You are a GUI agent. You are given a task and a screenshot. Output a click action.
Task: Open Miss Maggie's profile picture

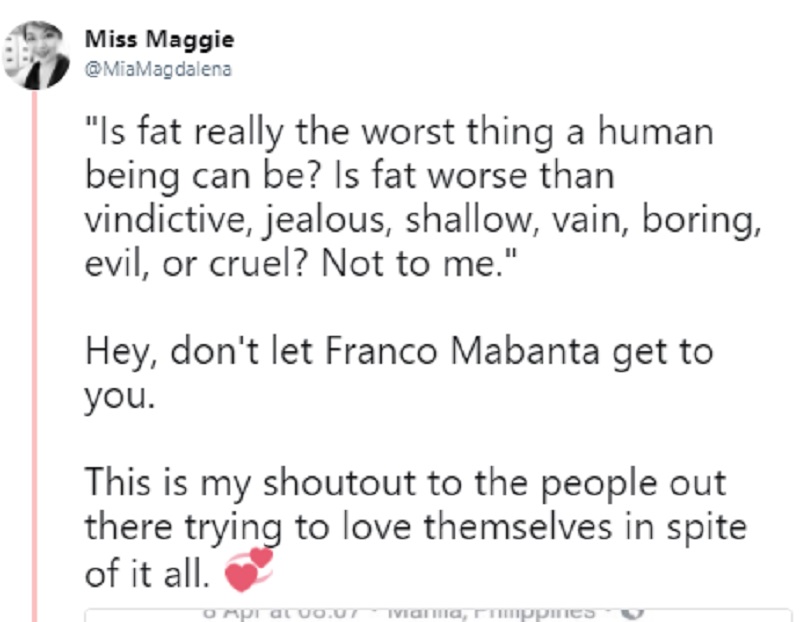point(36,55)
